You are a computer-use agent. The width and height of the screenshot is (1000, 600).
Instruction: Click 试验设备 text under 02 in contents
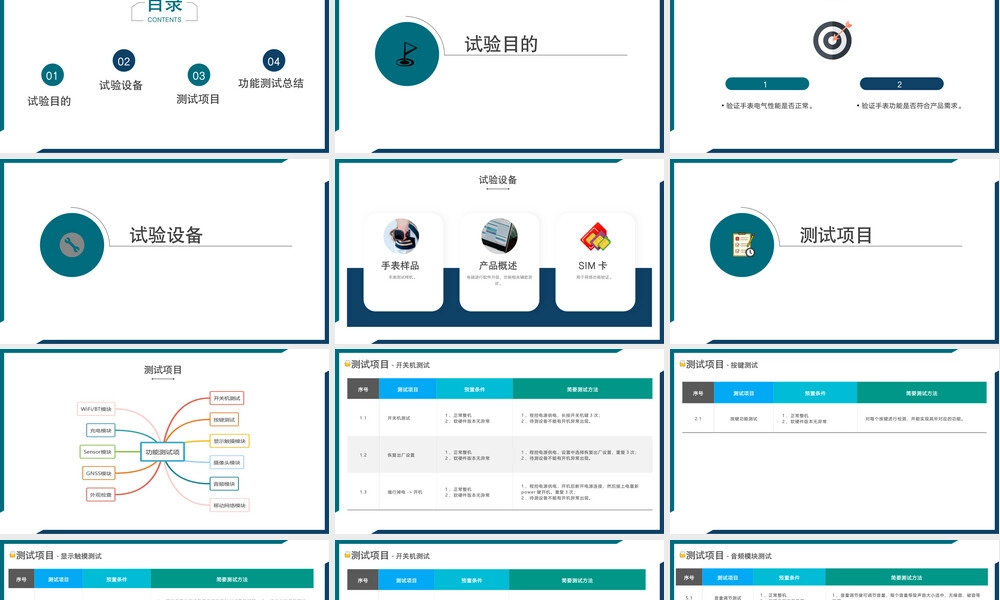coord(121,85)
